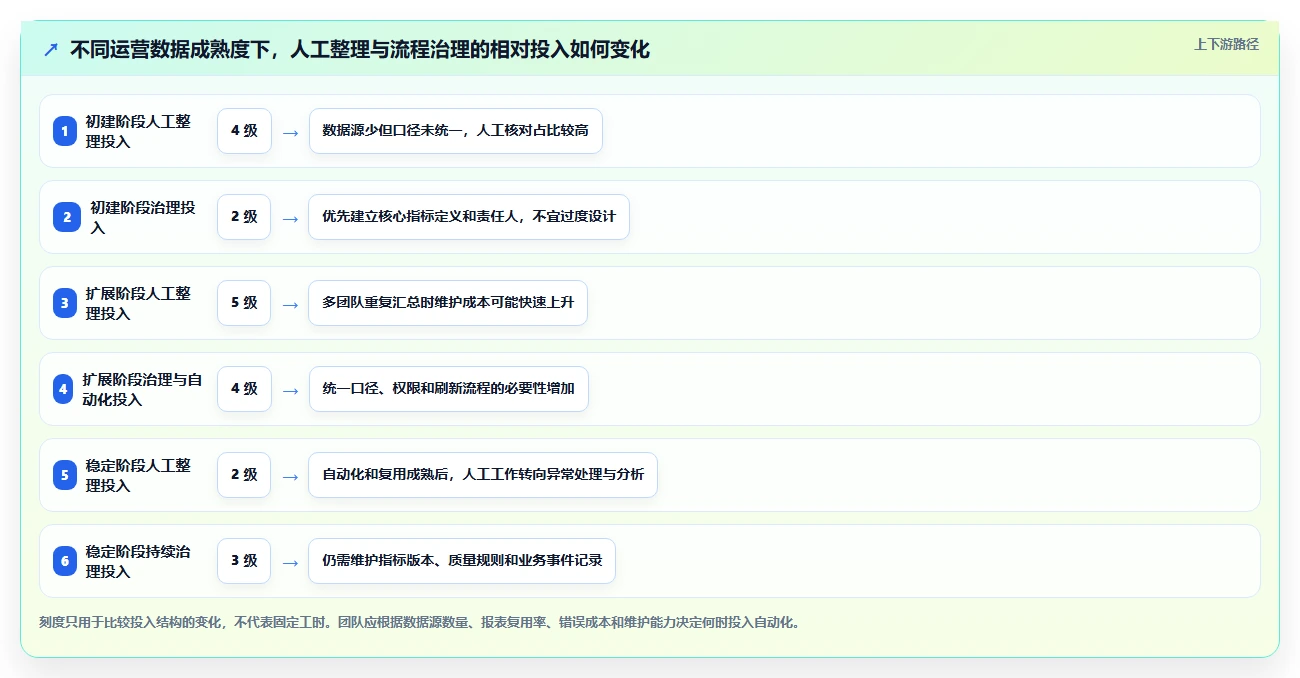The width and height of the screenshot is (1300, 678).
Task: Select 稳定阶段人工整理投入 label
Action: pyautogui.click(x=138, y=475)
